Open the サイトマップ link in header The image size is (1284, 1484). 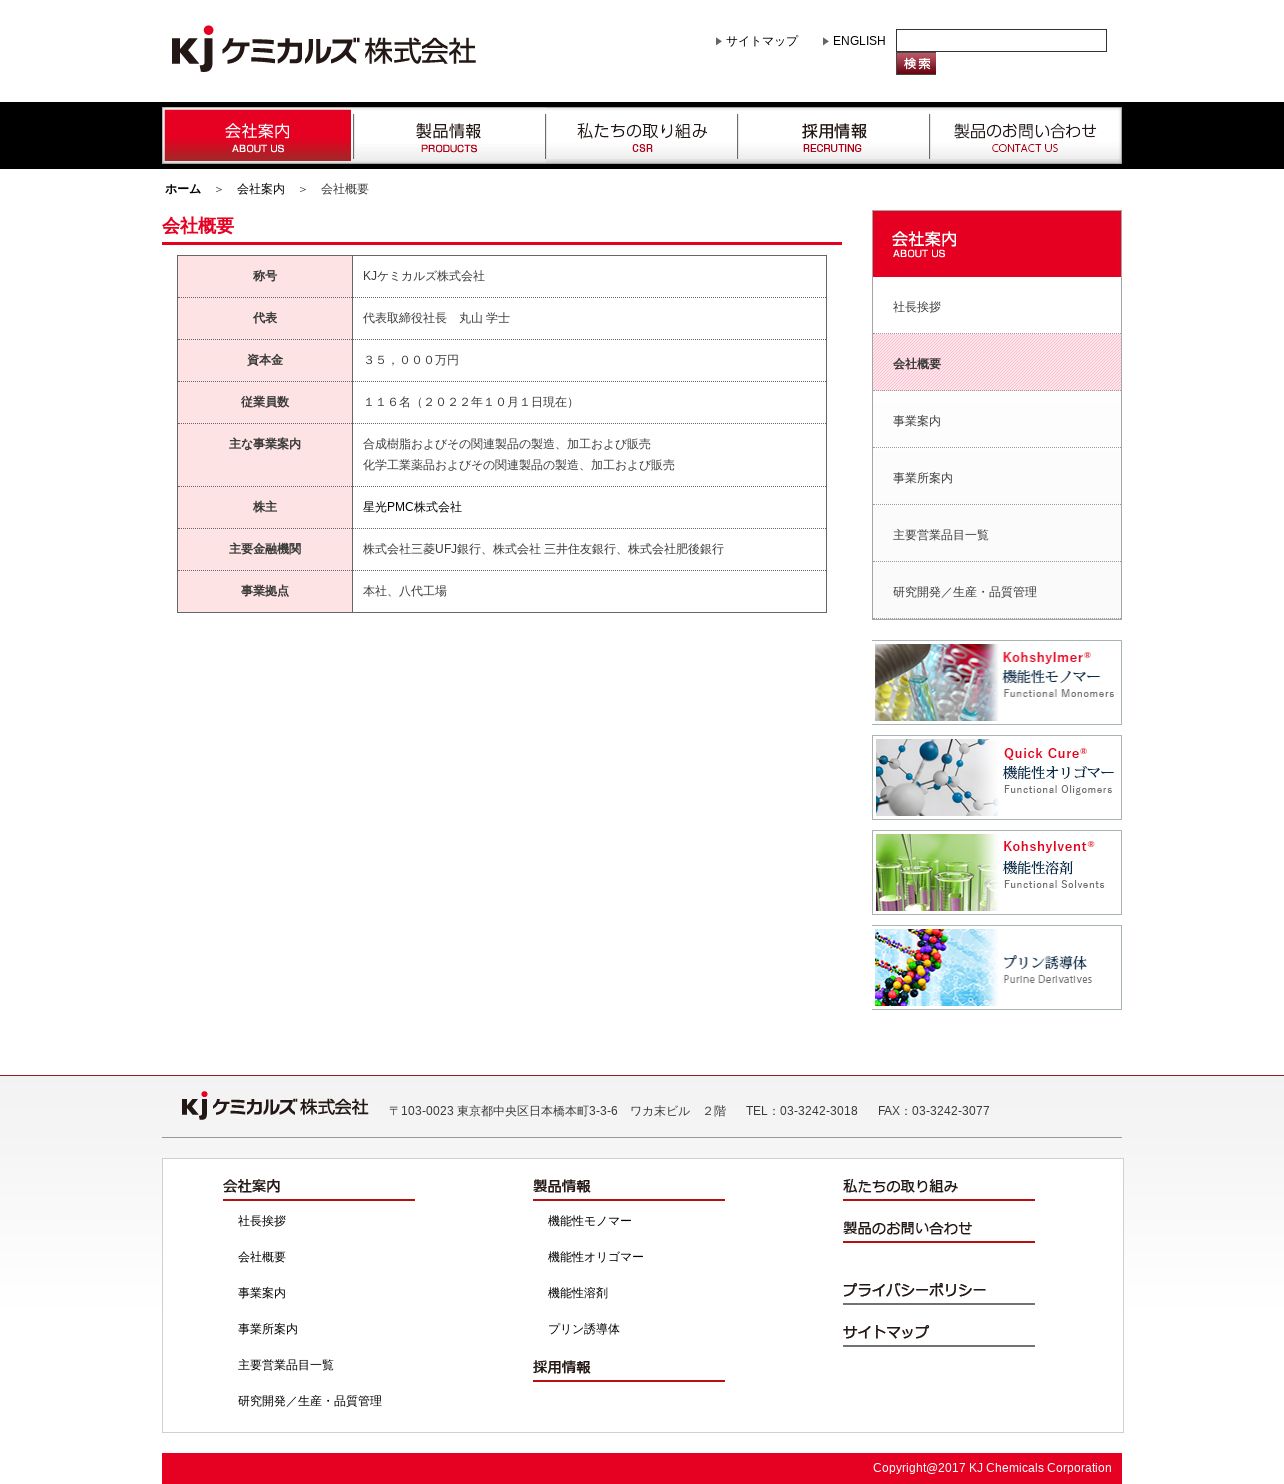click(x=761, y=41)
